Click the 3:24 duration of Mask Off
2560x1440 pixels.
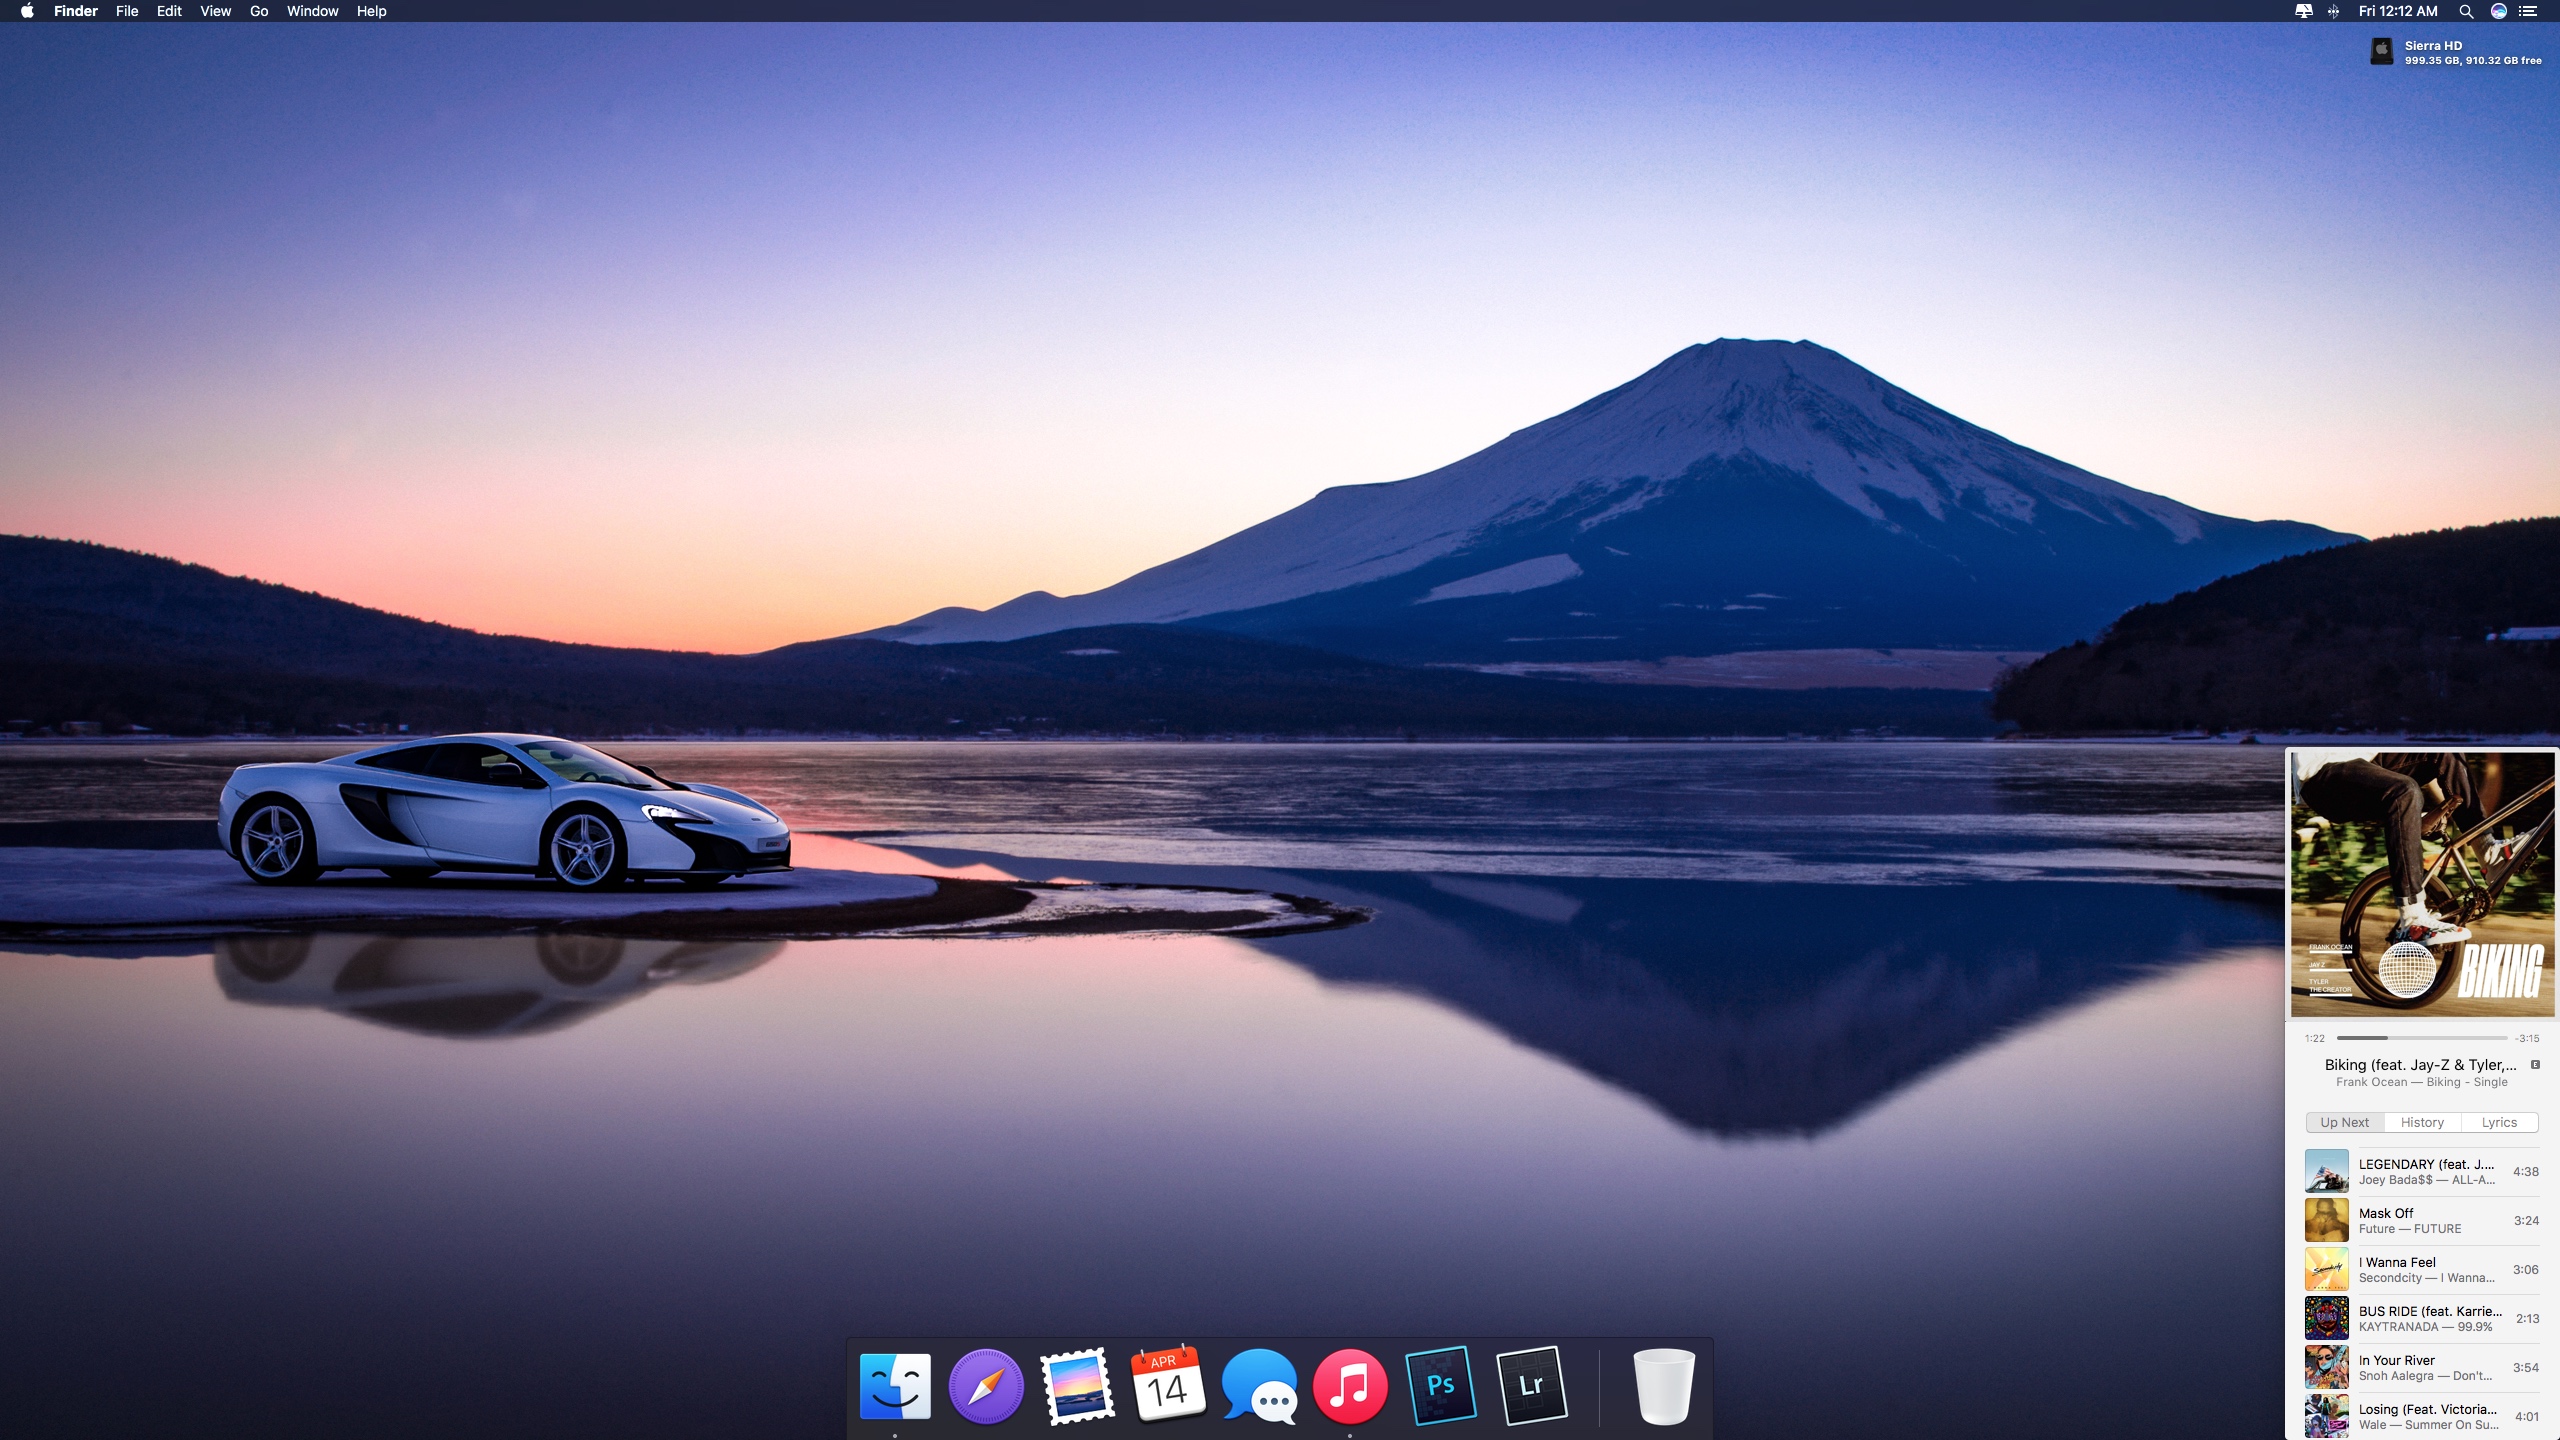[2526, 1220]
